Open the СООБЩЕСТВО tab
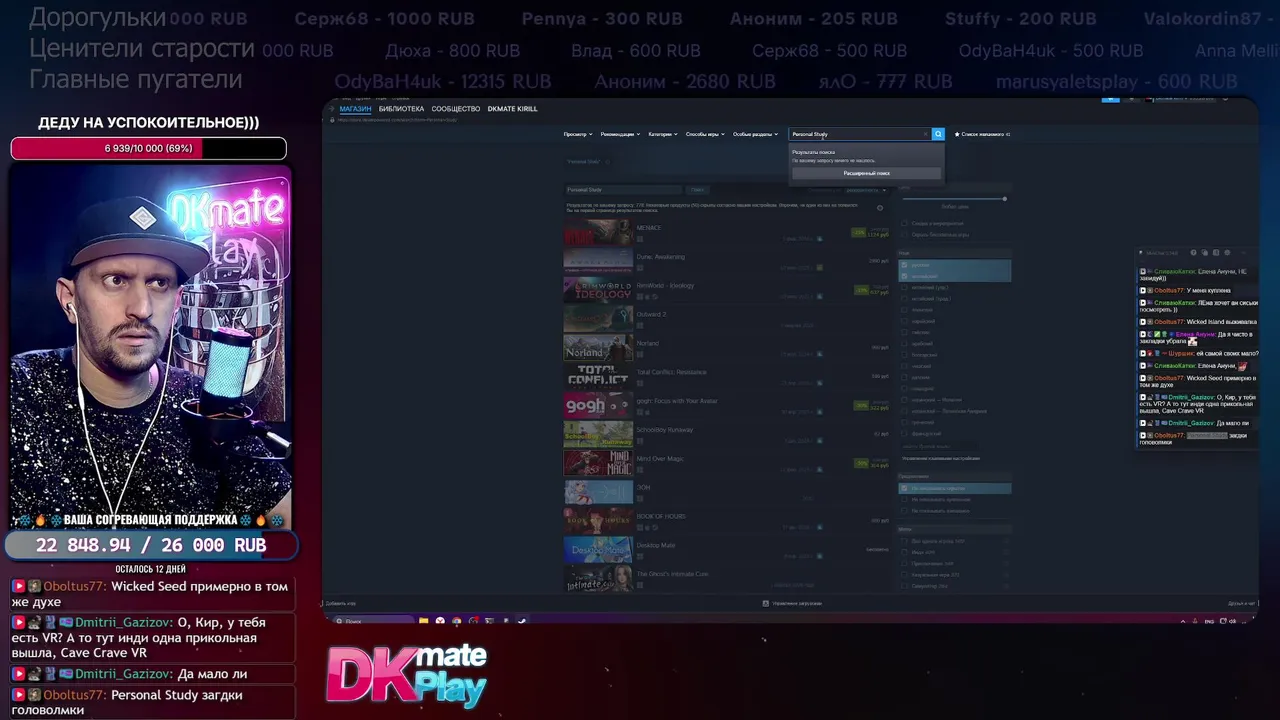Screen dimensions: 1280x720 point(456,108)
